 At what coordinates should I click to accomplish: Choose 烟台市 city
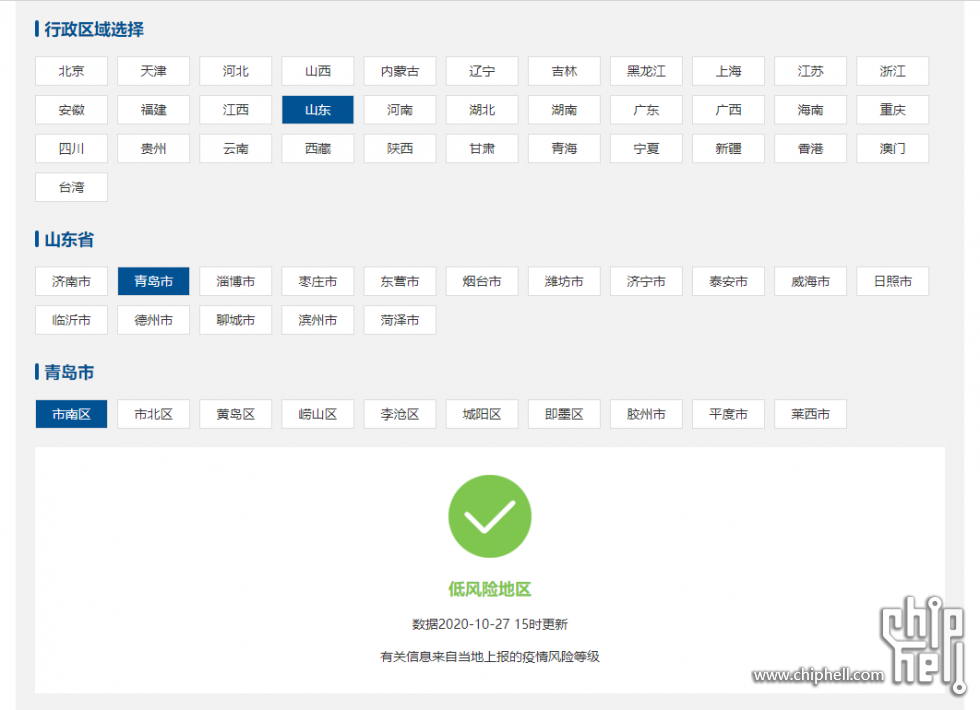tap(482, 281)
